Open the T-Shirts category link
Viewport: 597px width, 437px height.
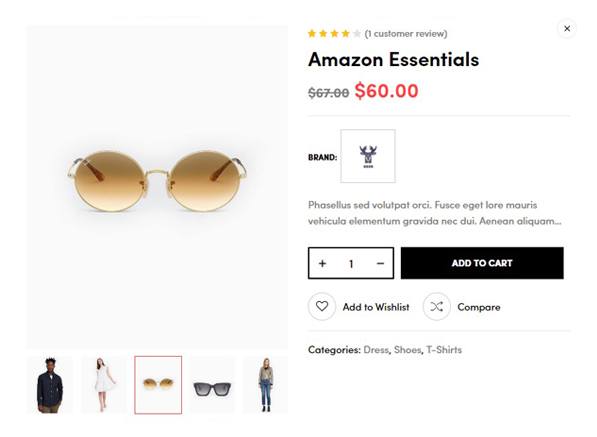pyautogui.click(x=444, y=350)
